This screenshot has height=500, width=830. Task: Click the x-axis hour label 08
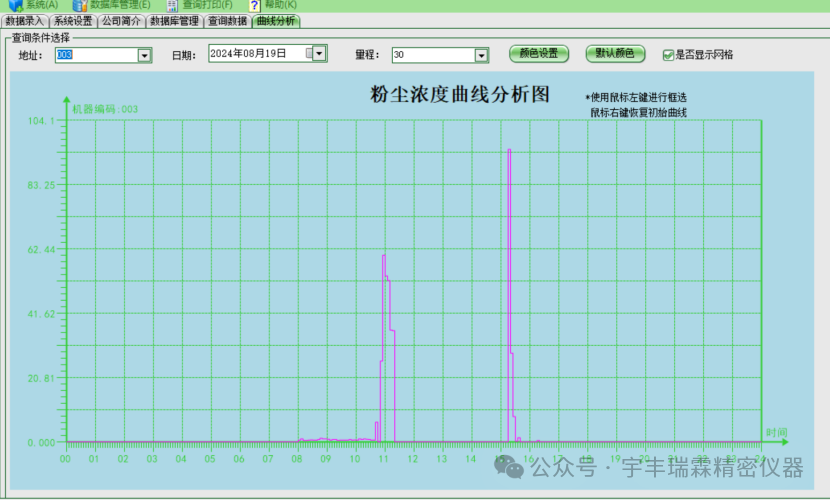(297, 459)
